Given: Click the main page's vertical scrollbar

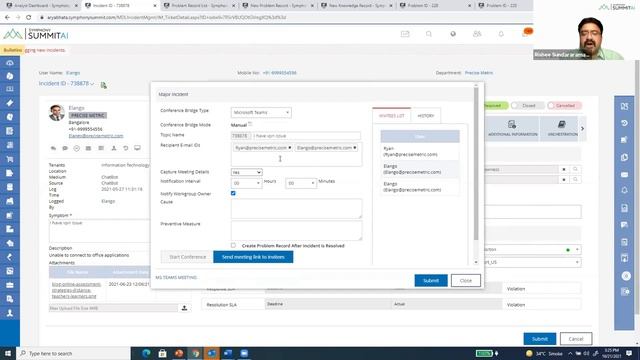Looking at the screenshot, I should tap(637, 188).
